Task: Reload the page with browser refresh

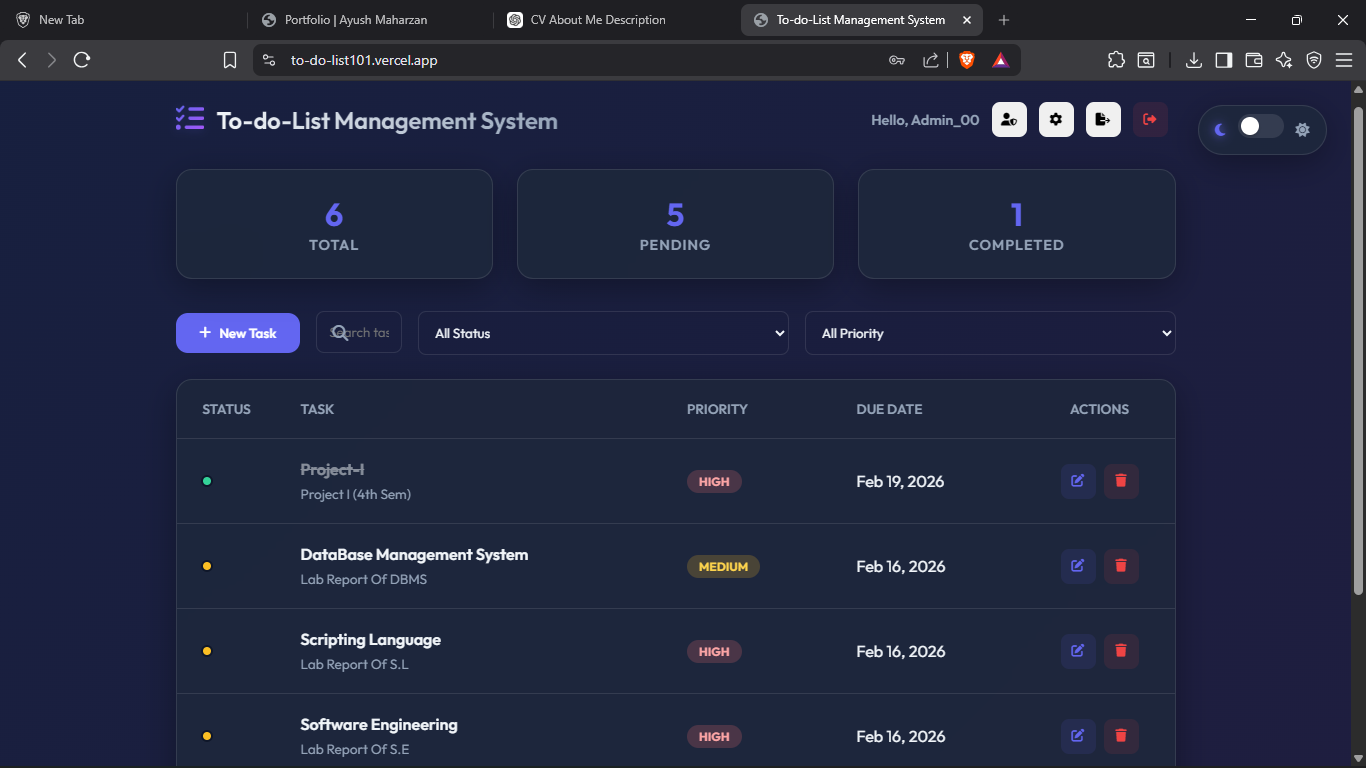Action: pyautogui.click(x=82, y=60)
